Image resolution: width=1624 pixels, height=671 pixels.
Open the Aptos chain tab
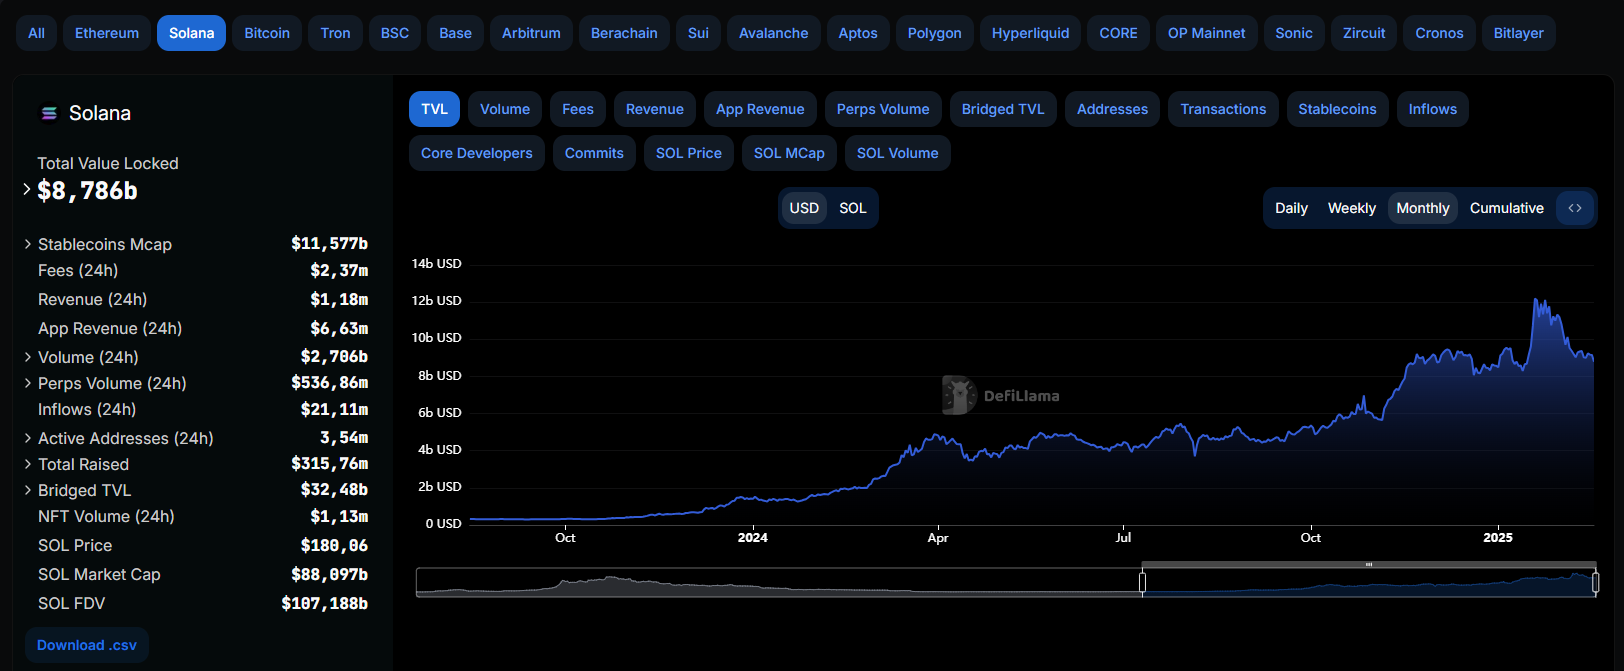858,33
